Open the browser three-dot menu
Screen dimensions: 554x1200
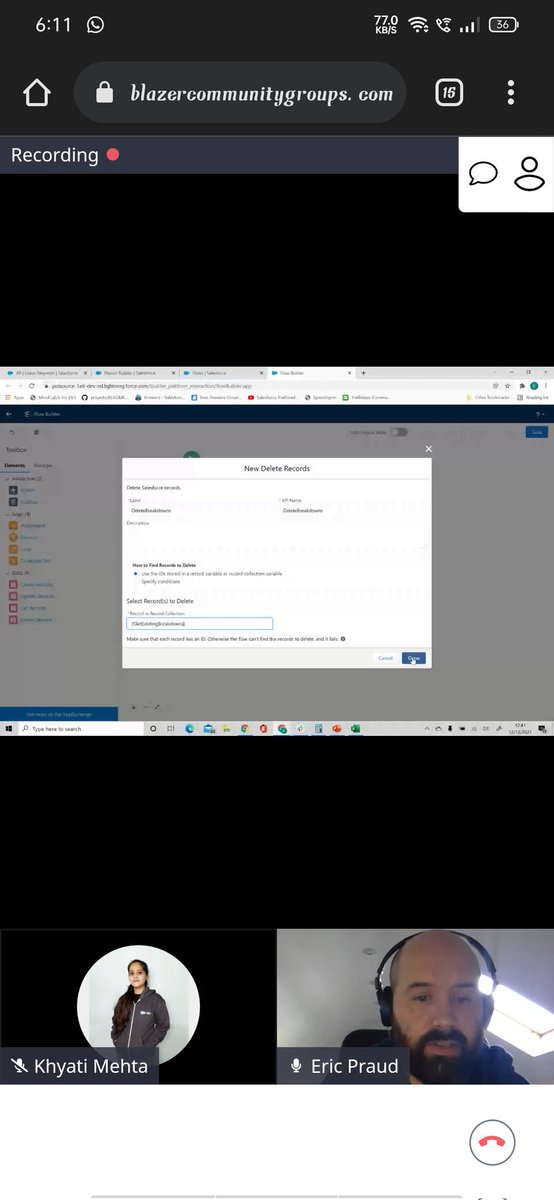click(511, 93)
